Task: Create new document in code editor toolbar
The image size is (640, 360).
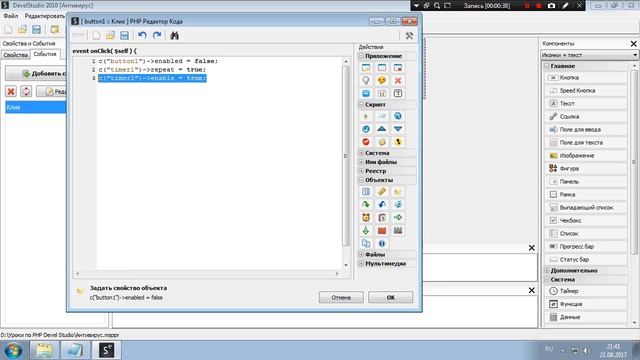Action: [96, 36]
